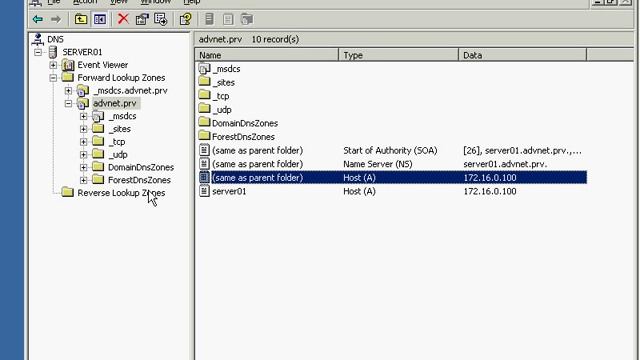Expand the DomainDnsZones tree node
Screen dimensions: 640x360
pos(83,167)
